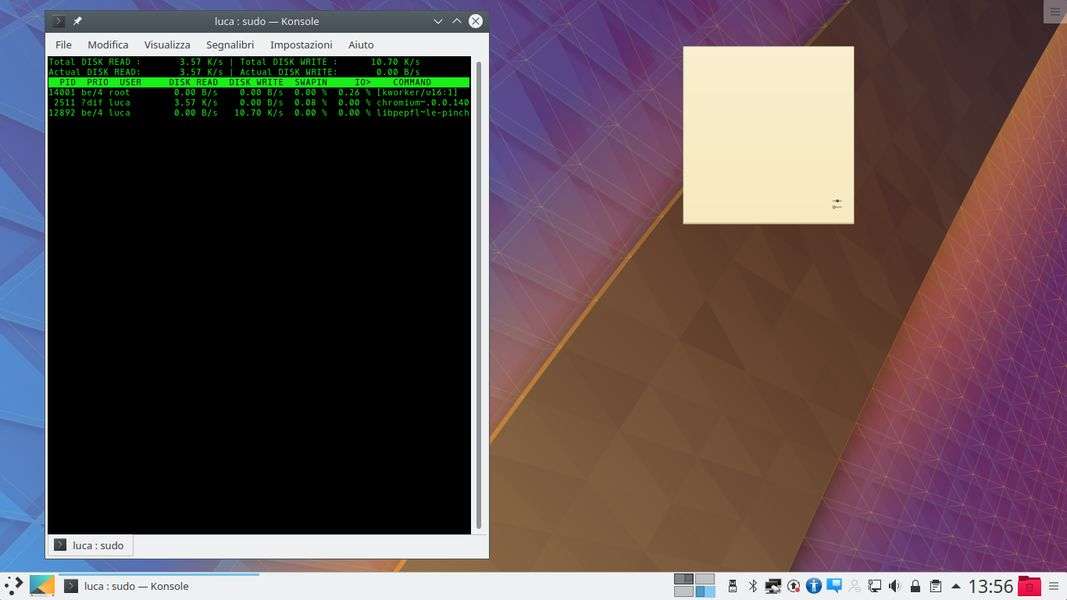The image size is (1067, 600).
Task: Open the volume control tray icon
Action: (894, 586)
